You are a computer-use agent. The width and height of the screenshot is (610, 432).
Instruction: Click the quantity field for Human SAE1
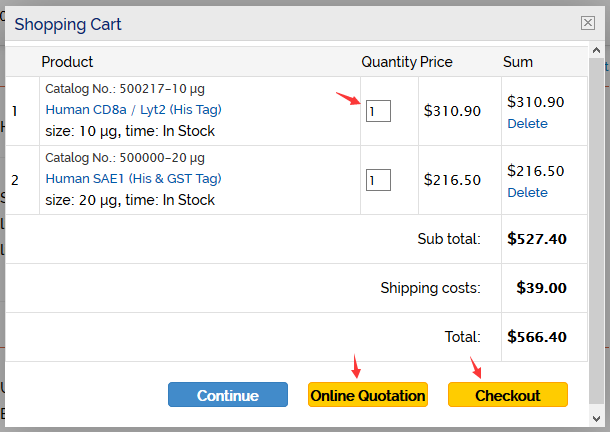378,180
